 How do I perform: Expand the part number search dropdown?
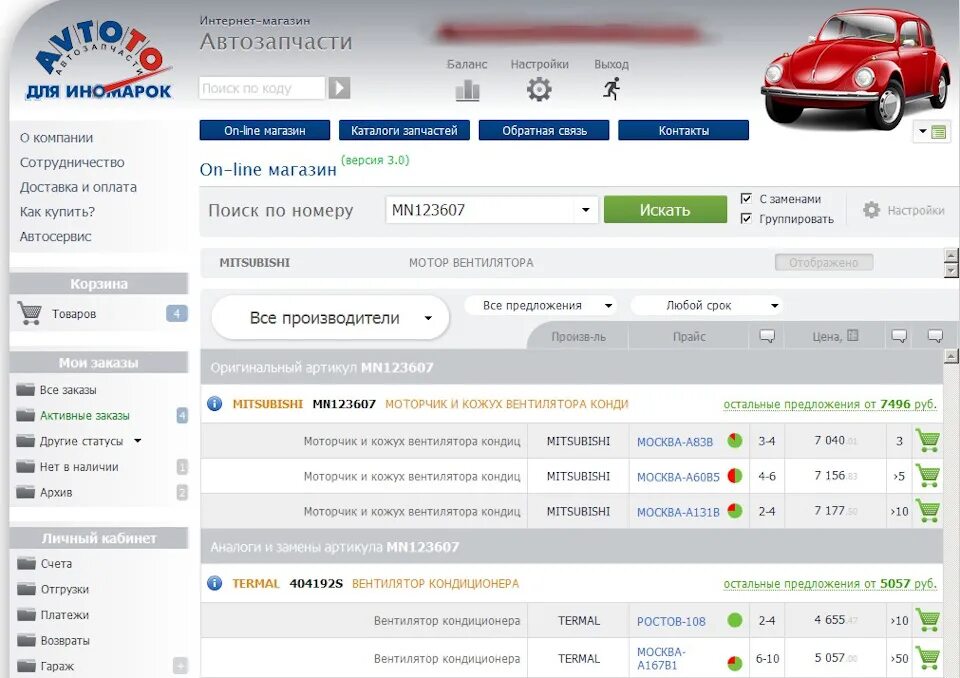click(585, 210)
